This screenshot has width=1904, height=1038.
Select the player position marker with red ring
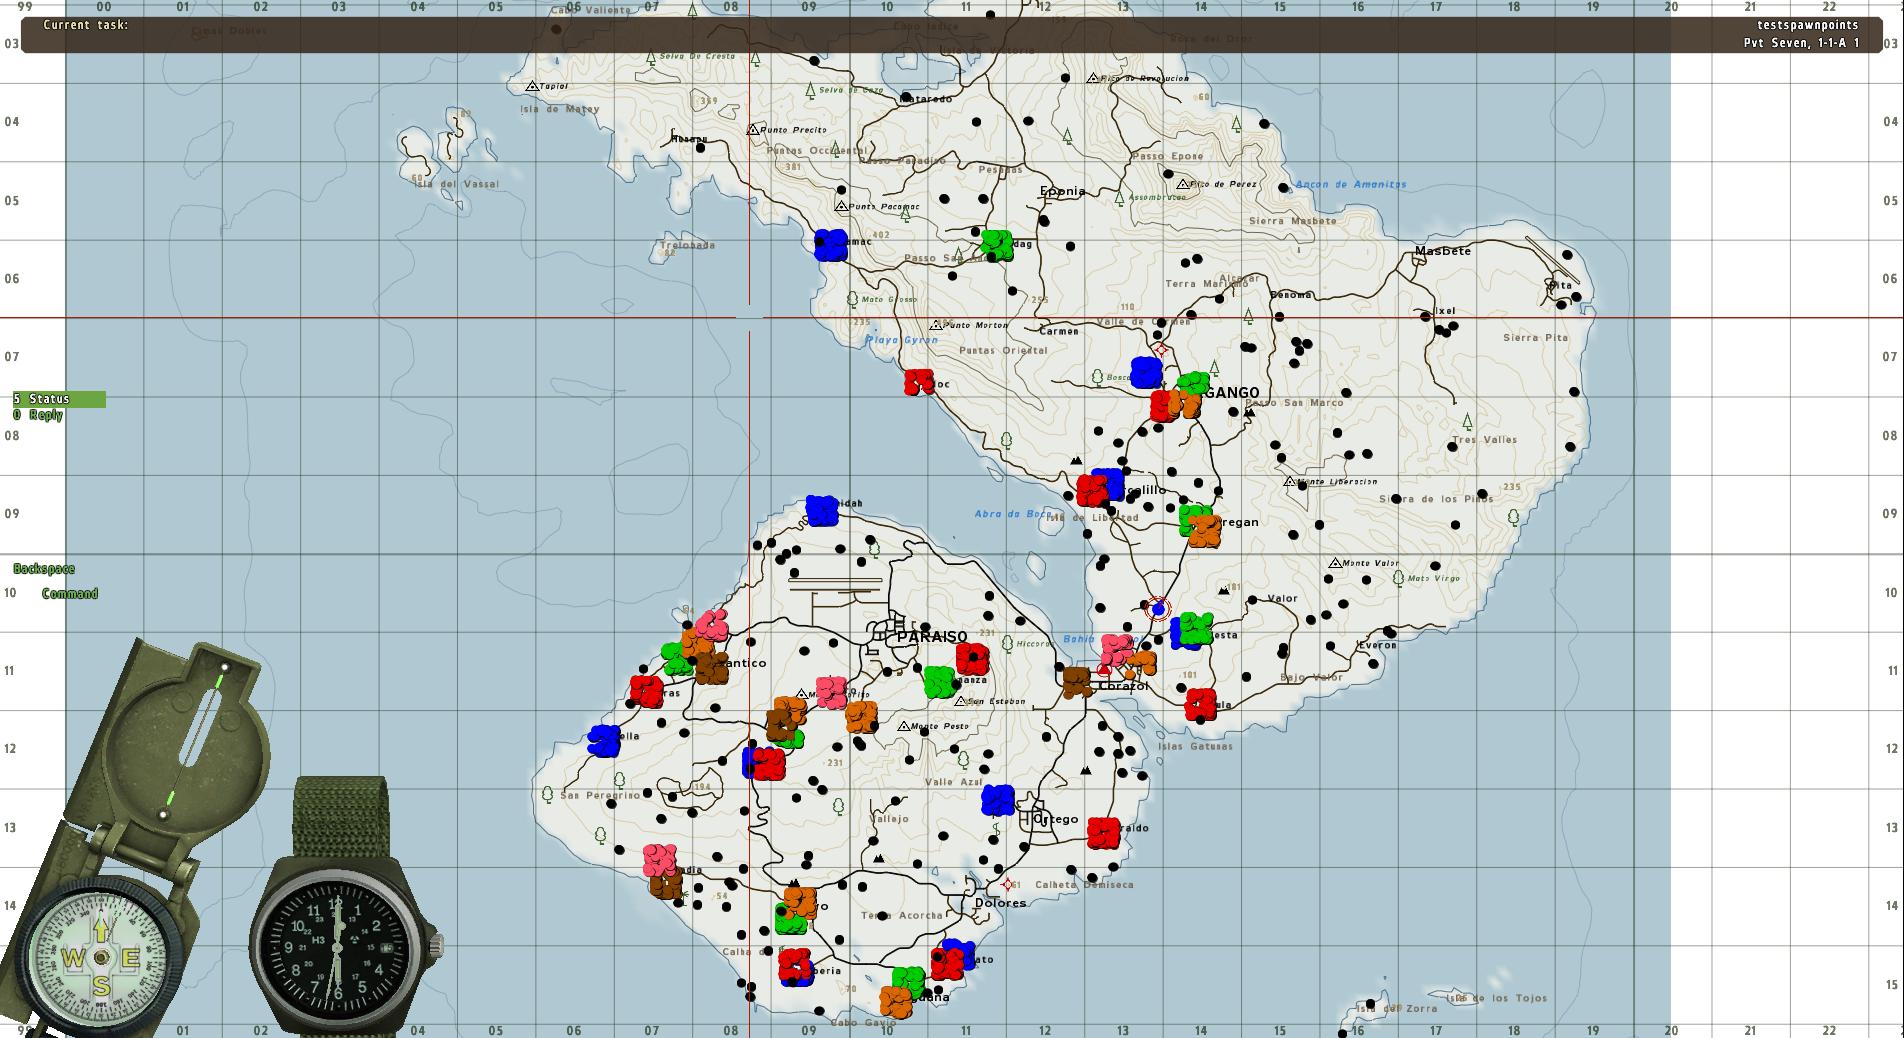pos(1158,608)
